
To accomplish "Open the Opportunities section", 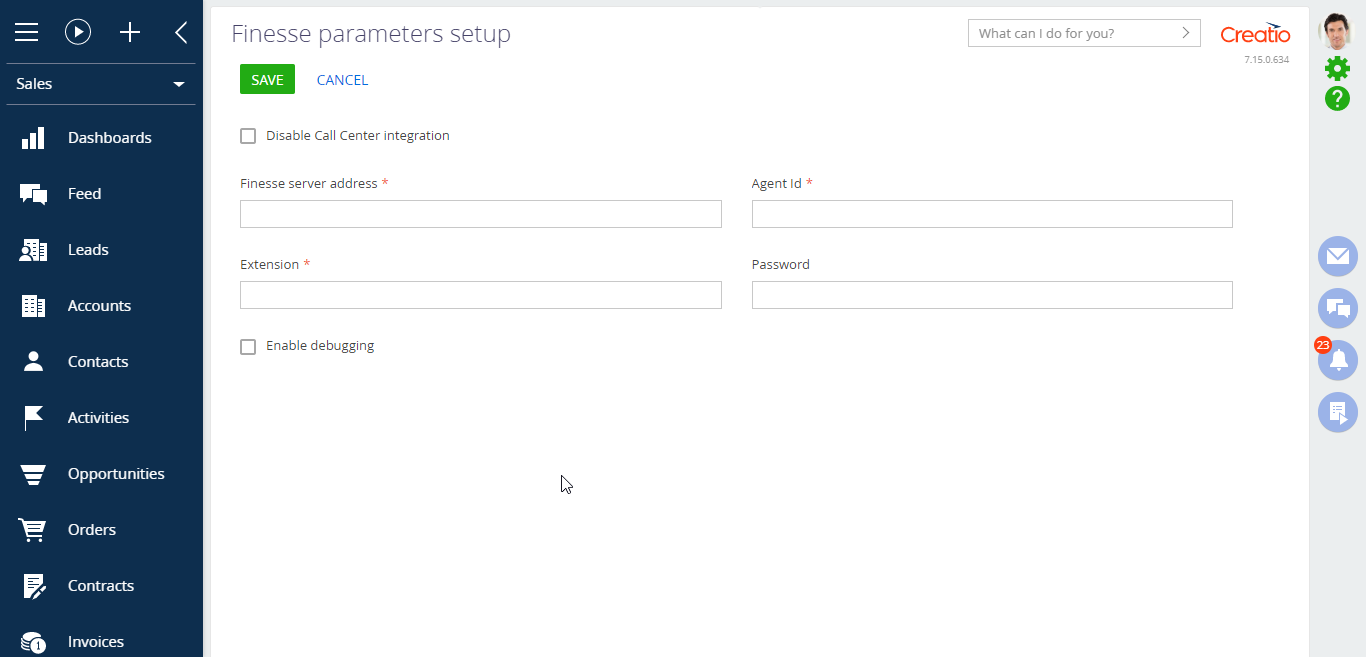I will 117,473.
